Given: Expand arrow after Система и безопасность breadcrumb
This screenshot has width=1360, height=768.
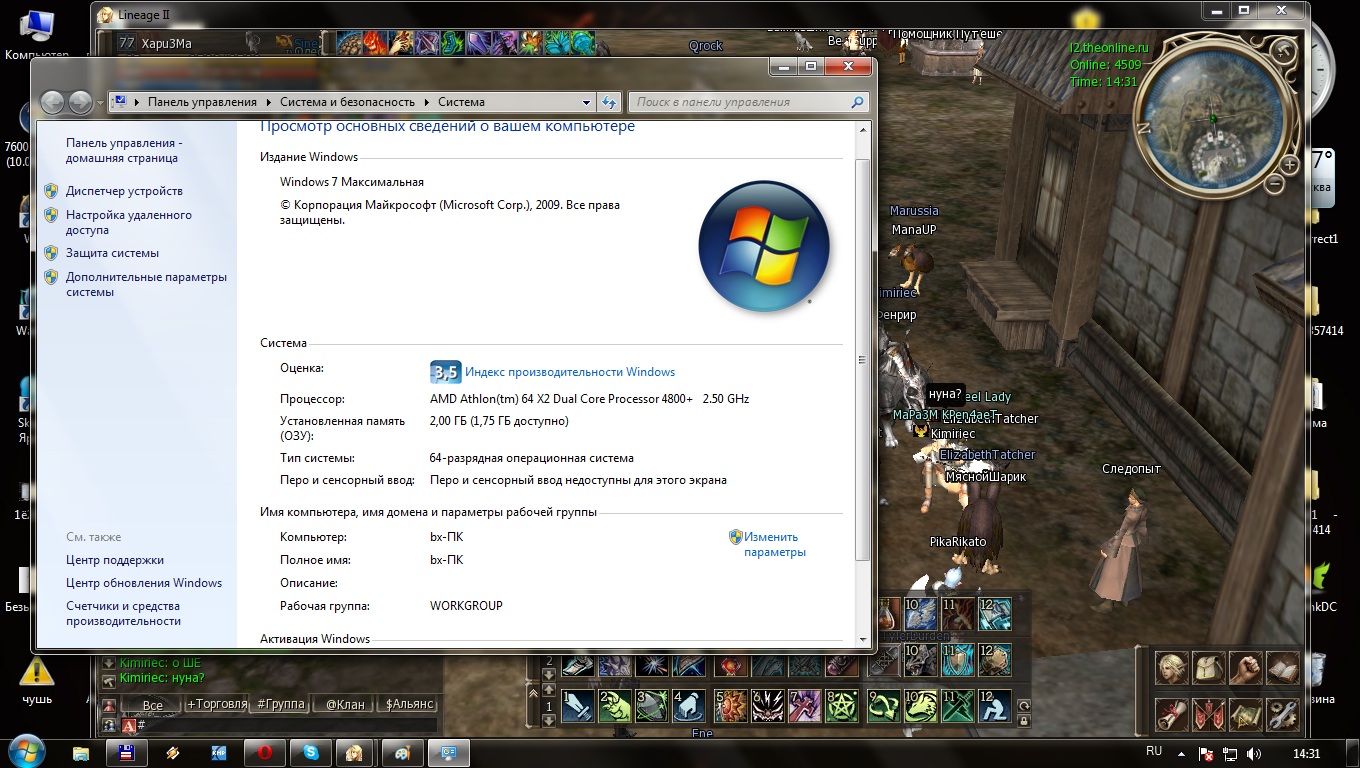Looking at the screenshot, I should click(x=426, y=102).
